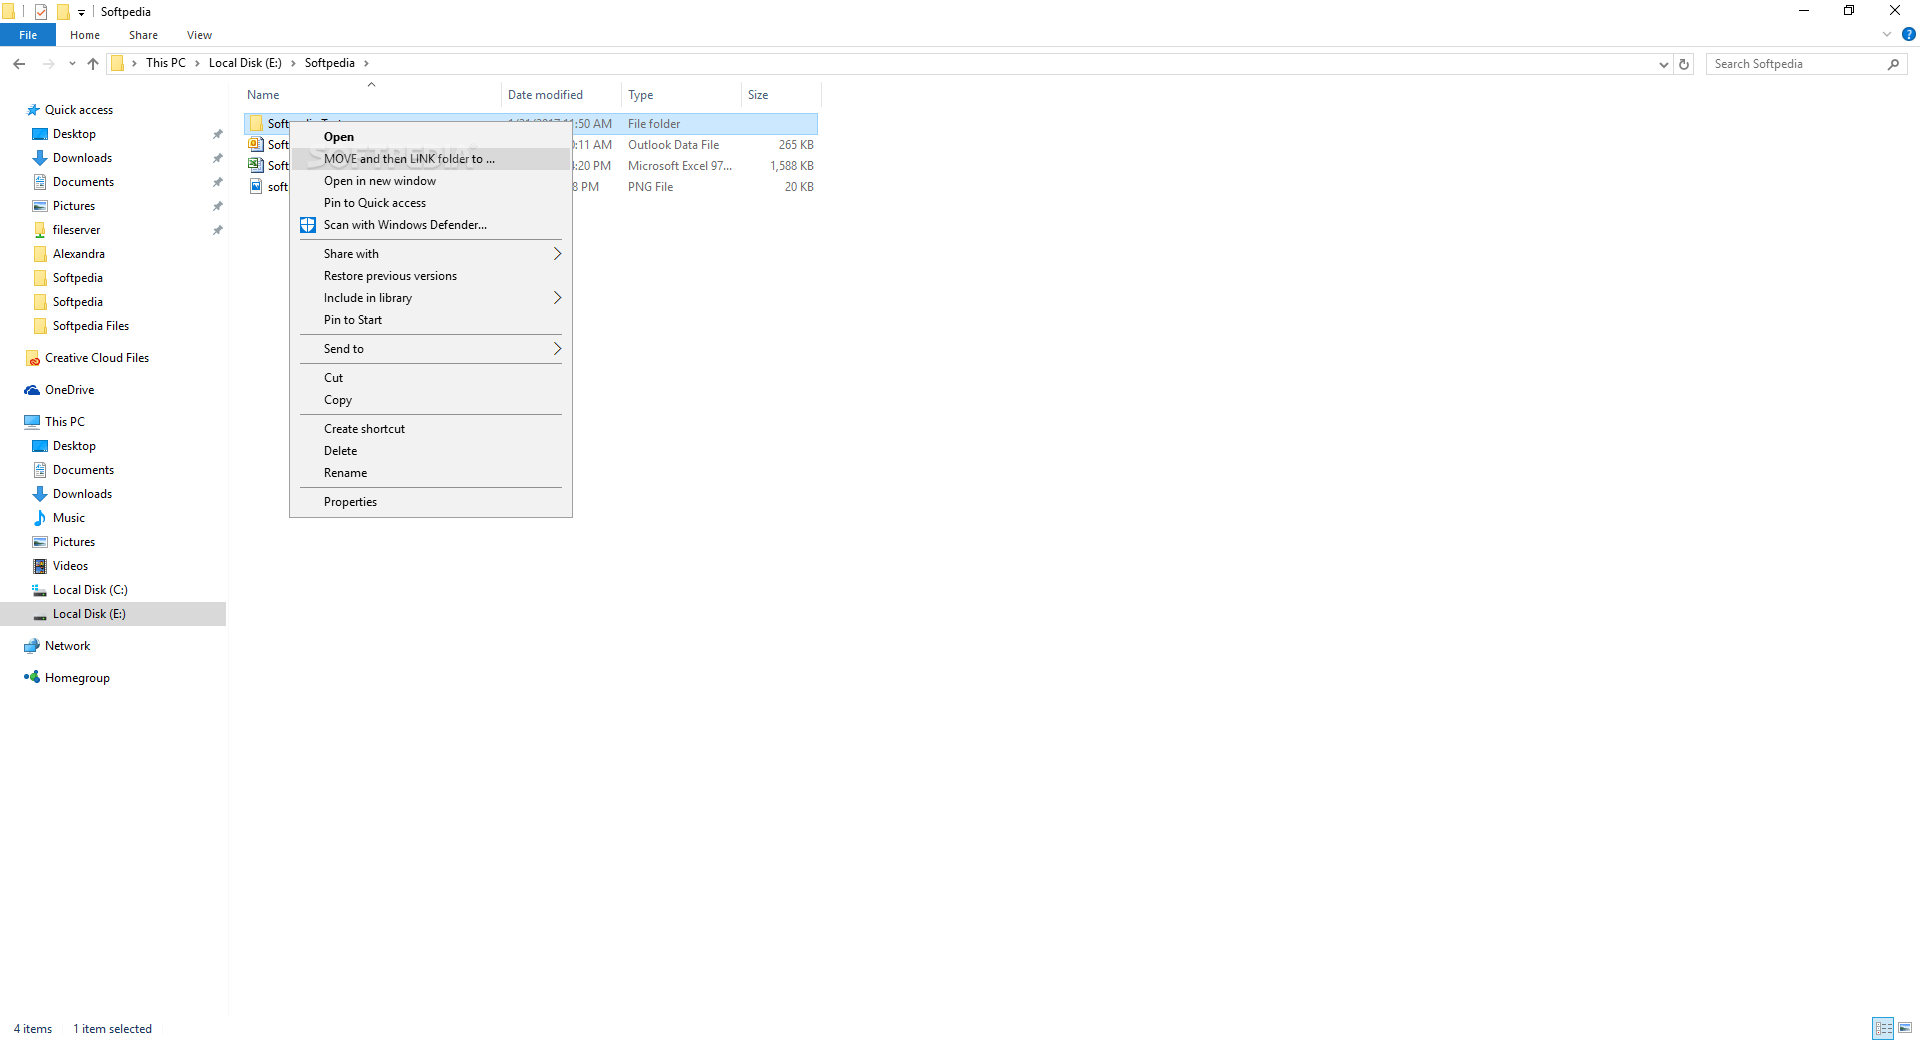1920x1040 pixels.
Task: Unpin Downloads from Quick access
Action: click(x=218, y=157)
